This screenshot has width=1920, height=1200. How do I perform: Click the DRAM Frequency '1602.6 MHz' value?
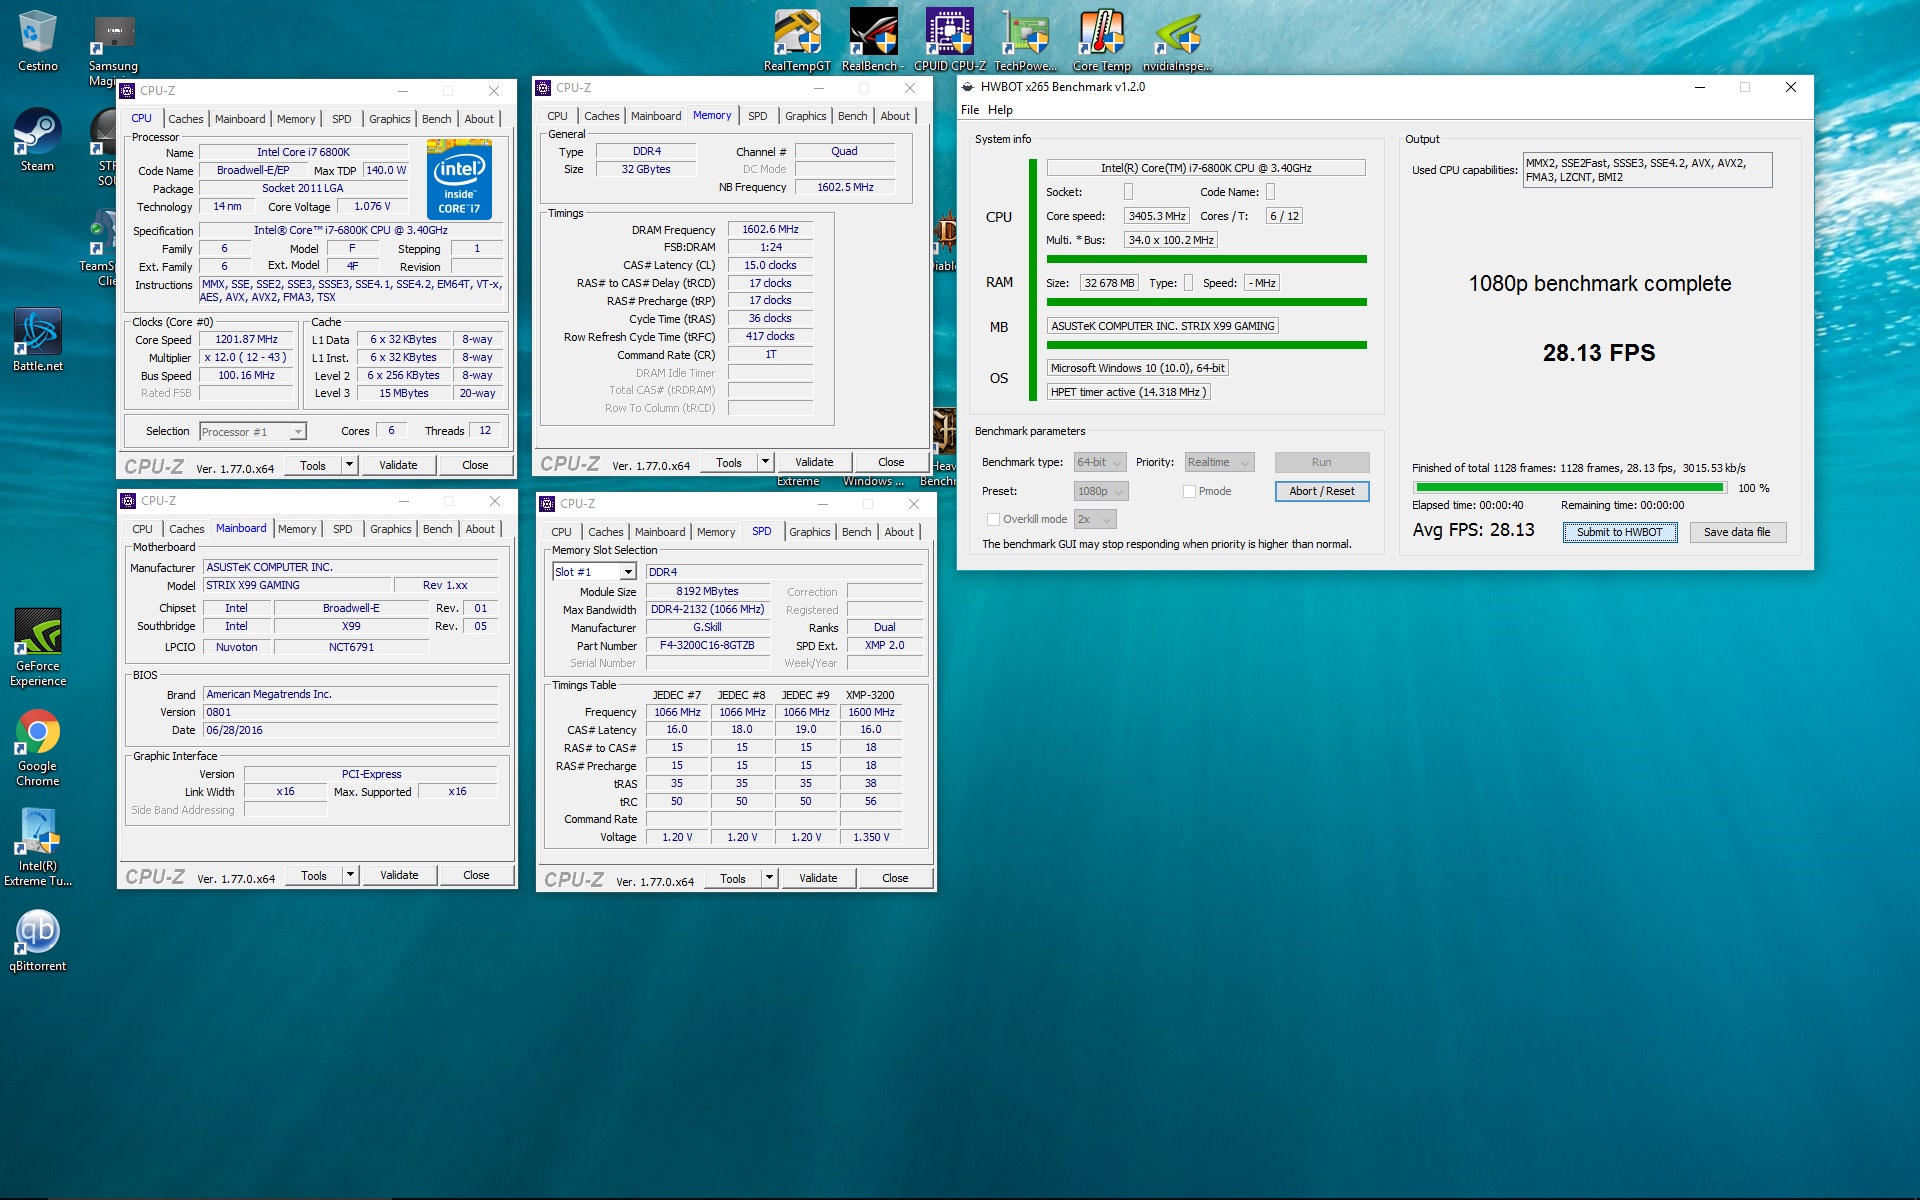coord(770,229)
